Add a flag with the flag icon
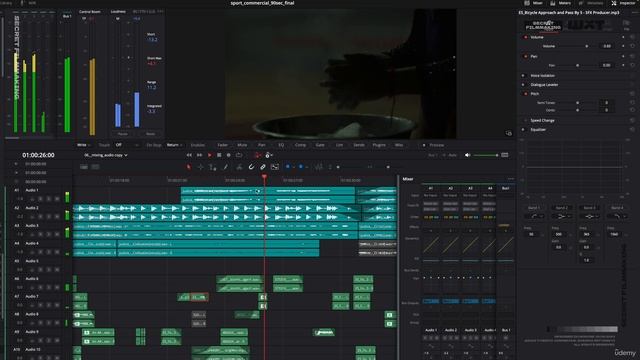 (287, 167)
